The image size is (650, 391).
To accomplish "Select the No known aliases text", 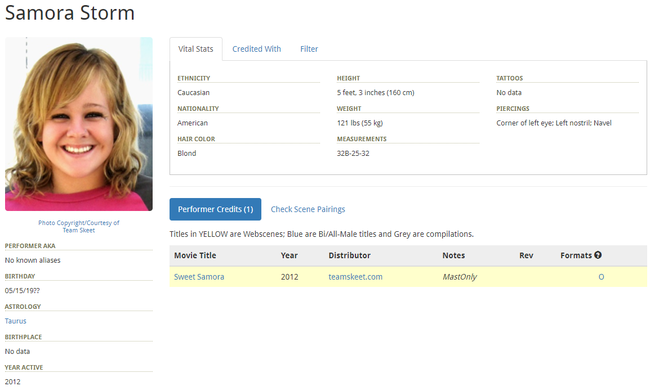I will [32, 260].
